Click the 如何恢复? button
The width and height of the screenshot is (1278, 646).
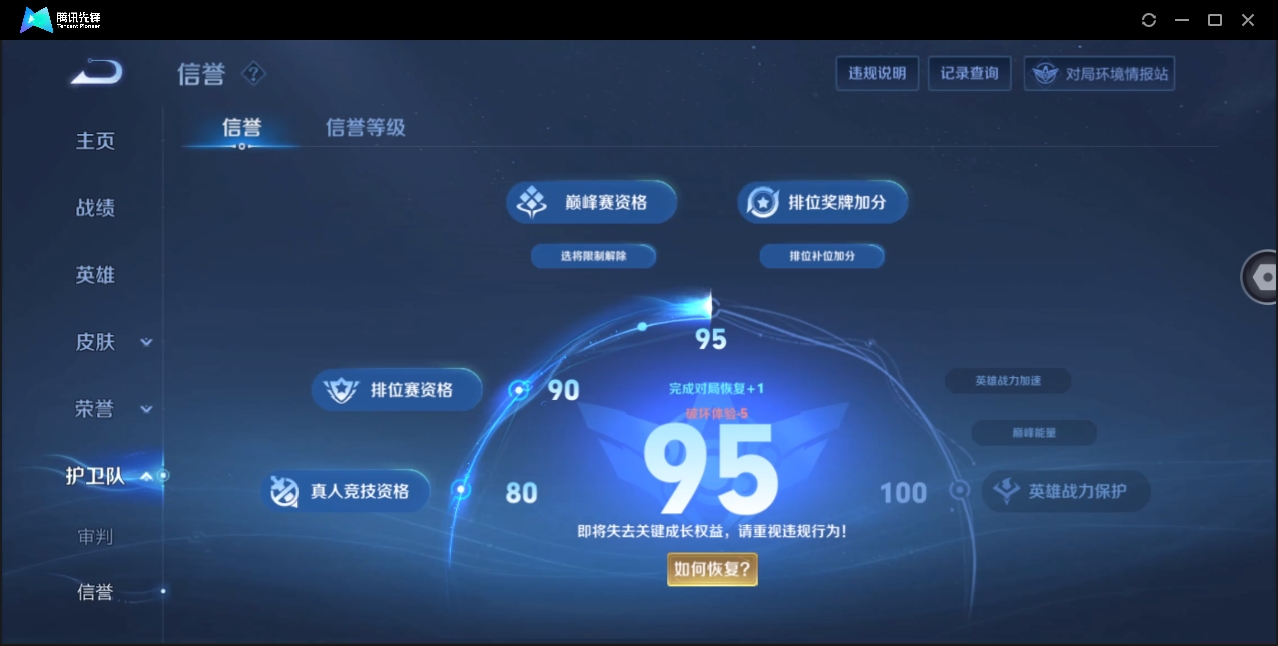point(712,570)
